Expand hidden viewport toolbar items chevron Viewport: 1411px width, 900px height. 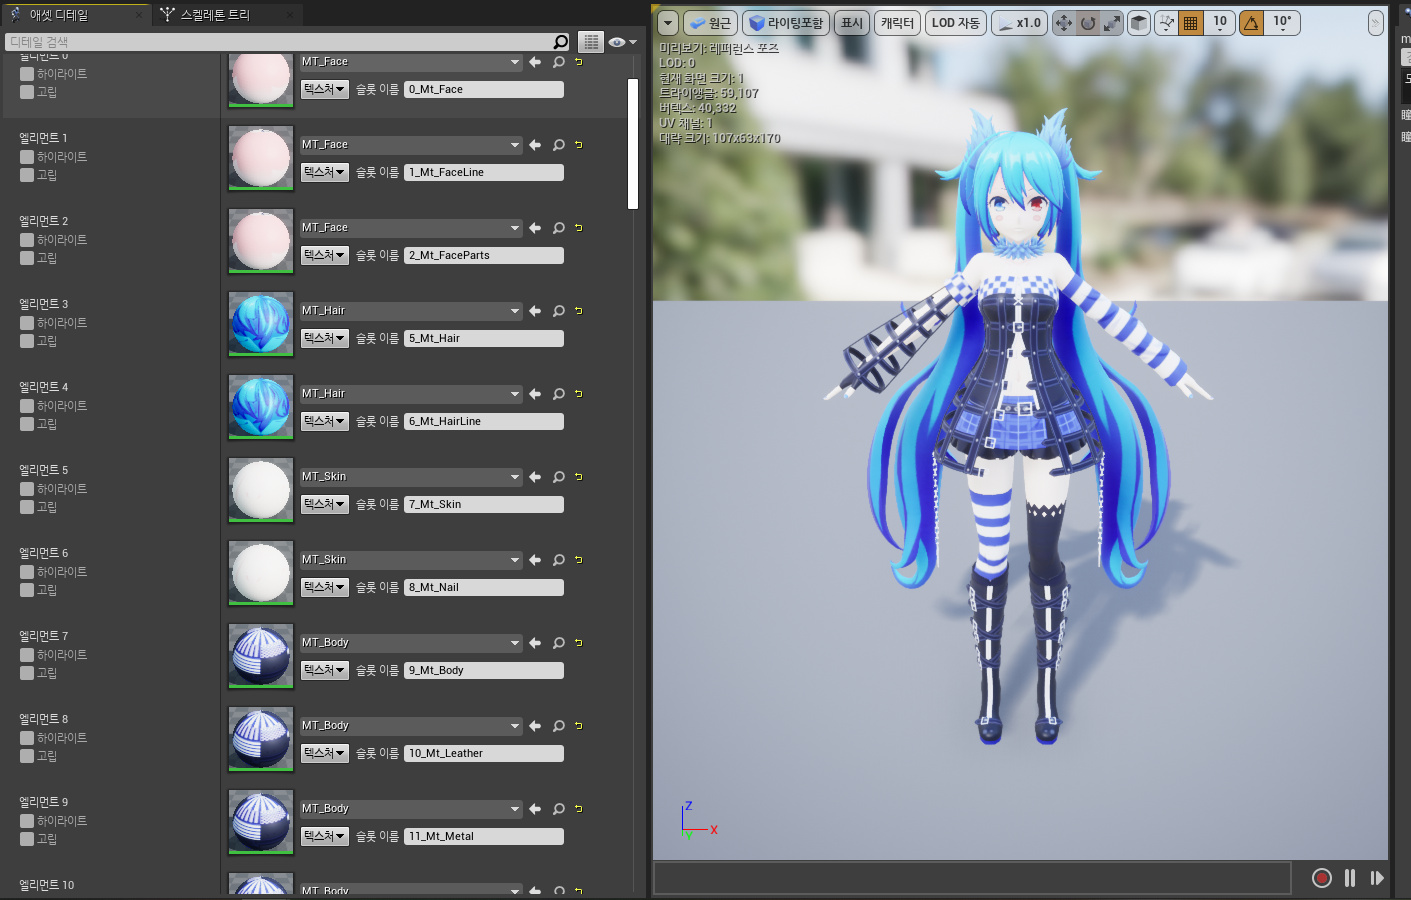click(1376, 23)
